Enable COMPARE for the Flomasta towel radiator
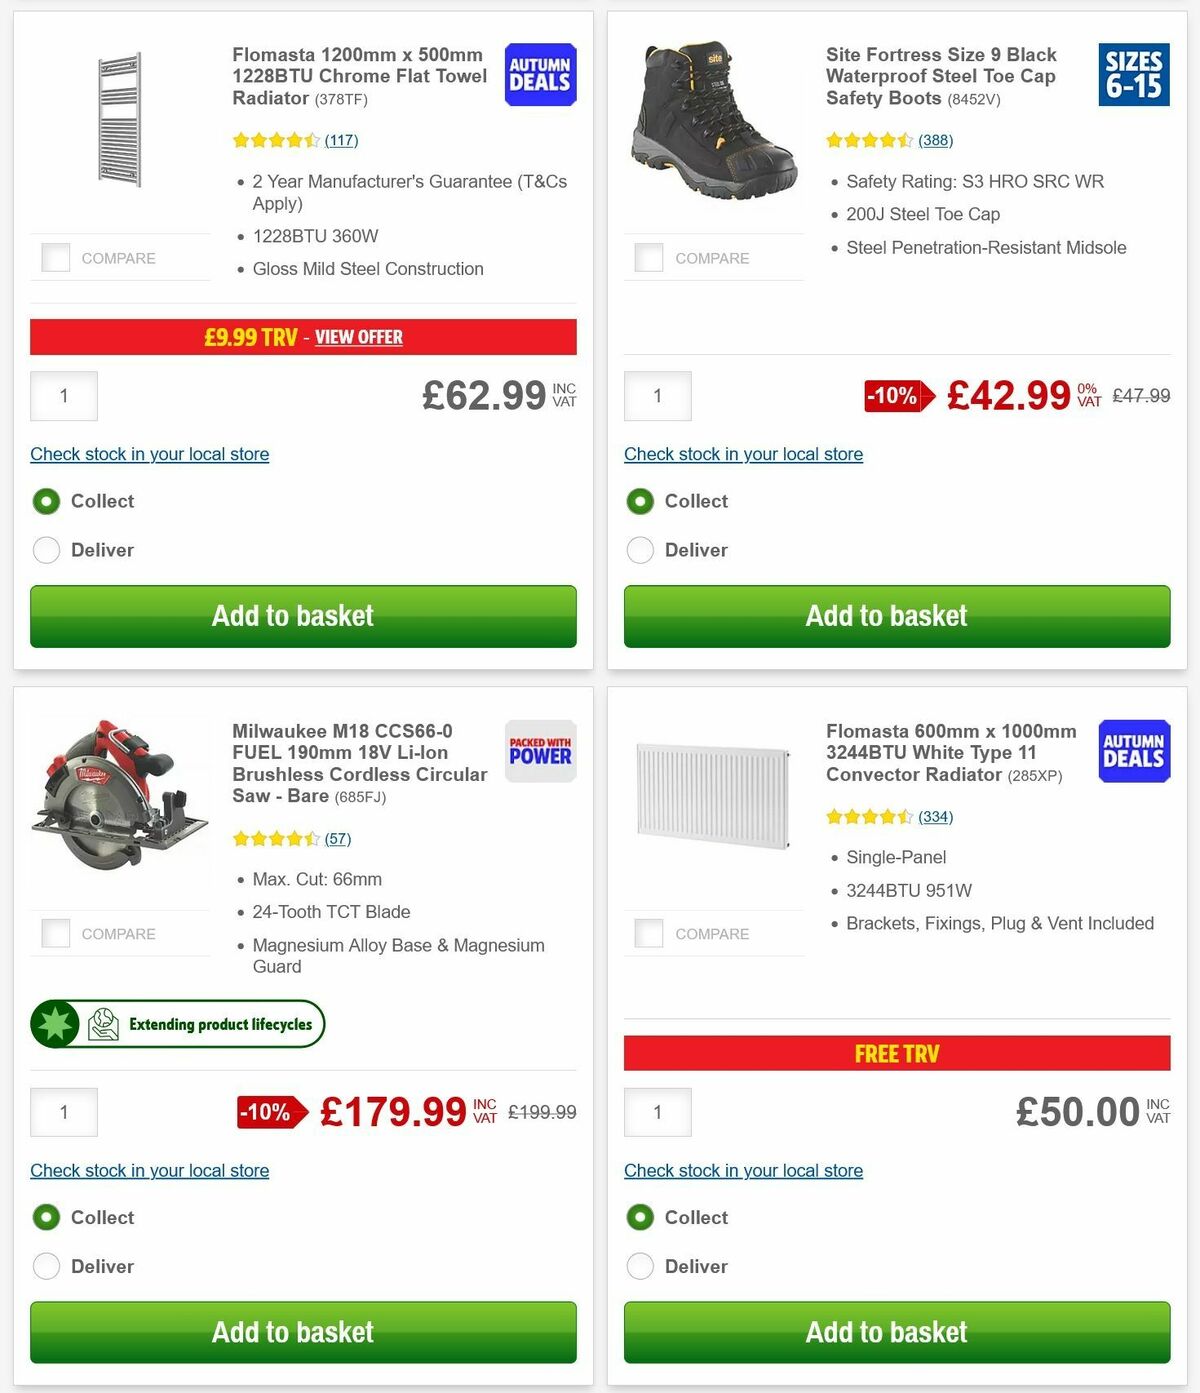This screenshot has width=1200, height=1393. click(x=55, y=257)
